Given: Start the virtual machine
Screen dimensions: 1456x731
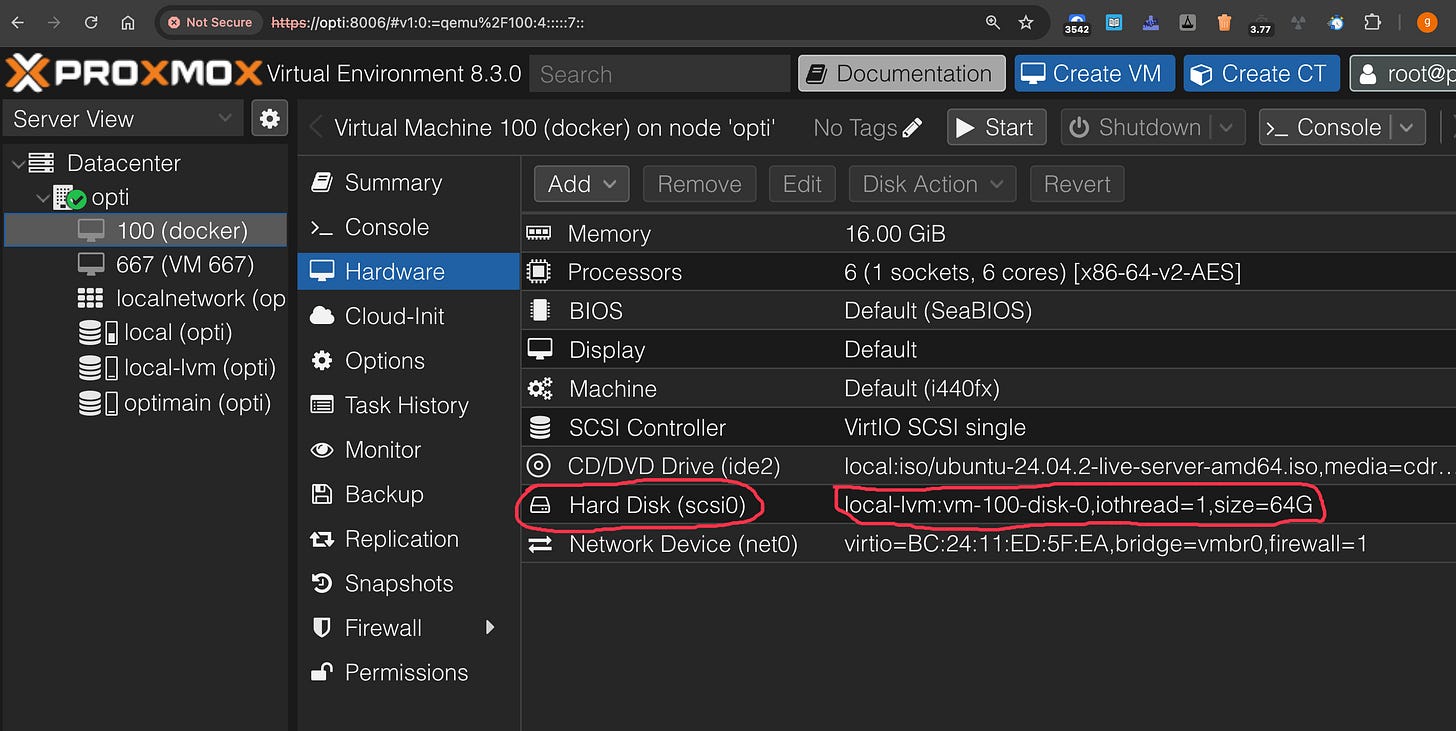Looking at the screenshot, I should (996, 128).
